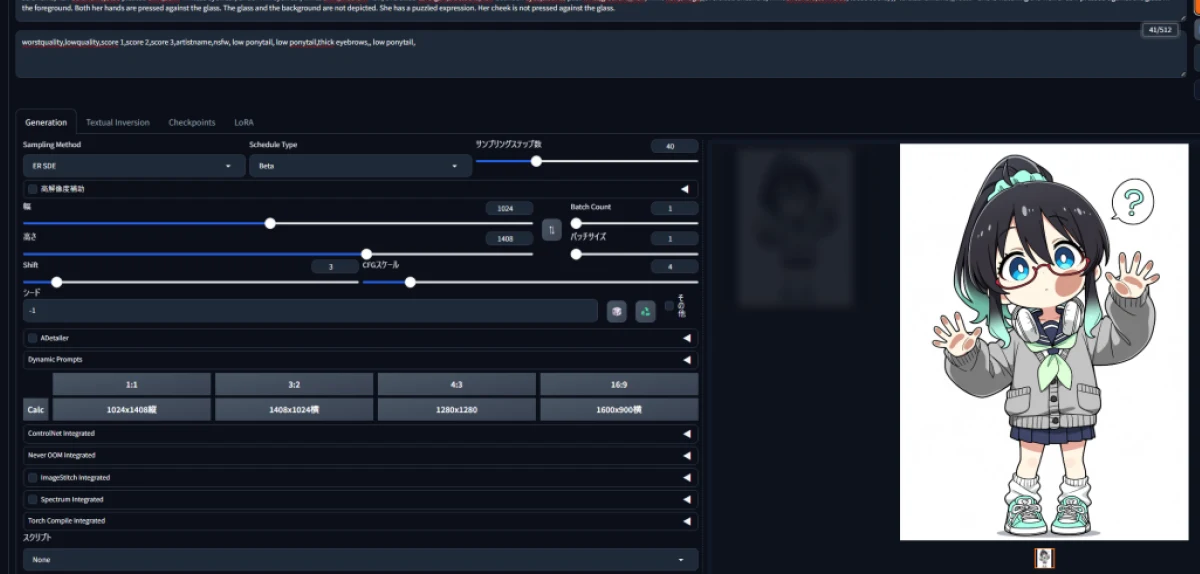Click the 高さ height slider handle
This screenshot has width=1200, height=574.
(366, 254)
